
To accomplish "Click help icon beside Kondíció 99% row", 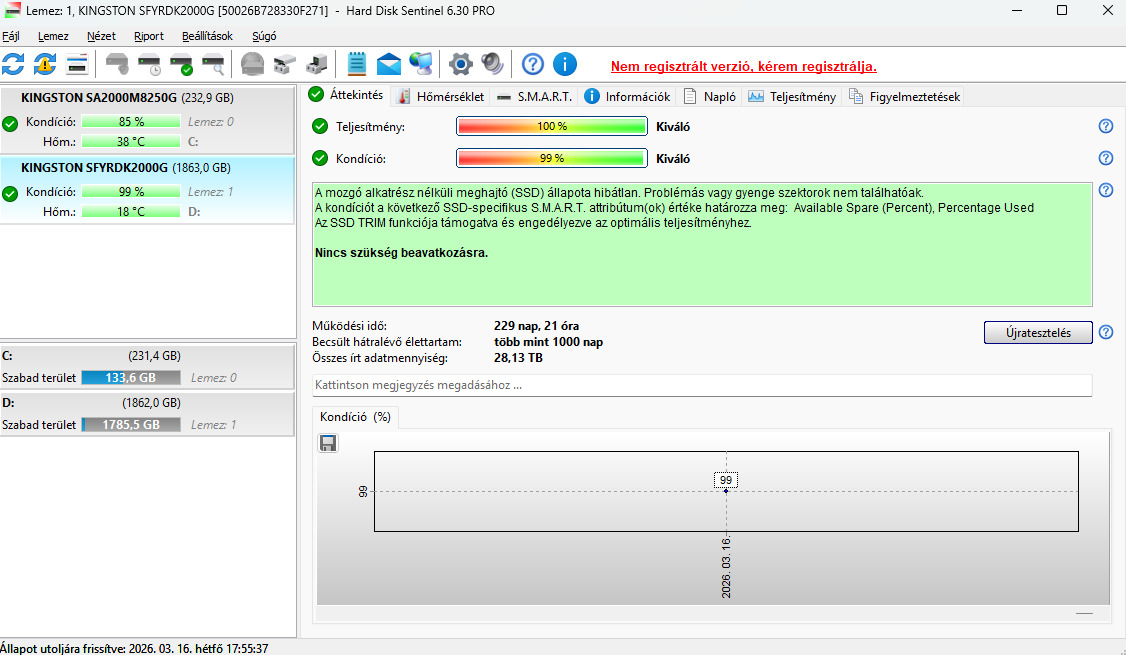I will (x=1106, y=158).
